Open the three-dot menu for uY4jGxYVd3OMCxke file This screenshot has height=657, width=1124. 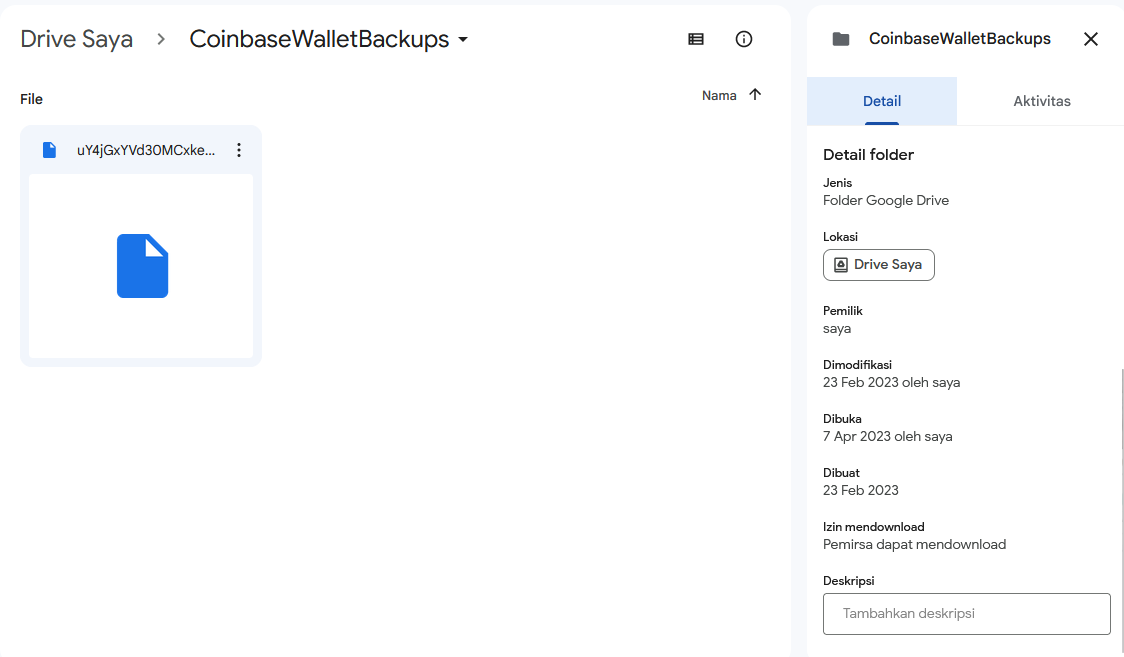[x=239, y=150]
